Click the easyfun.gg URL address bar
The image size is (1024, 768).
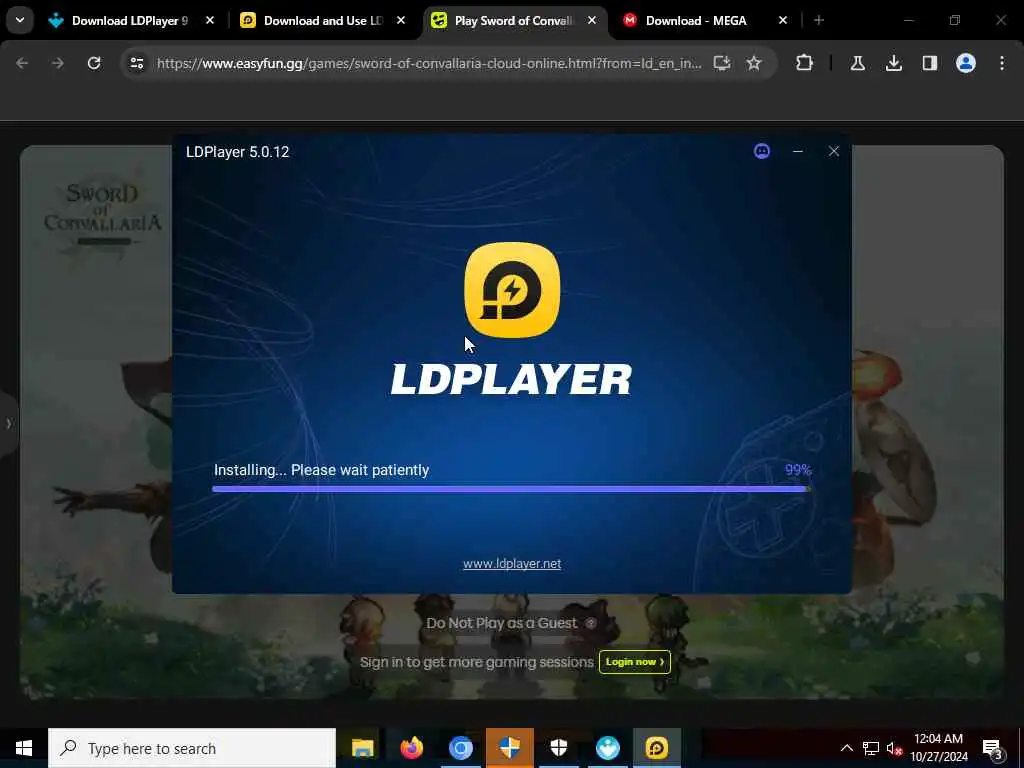pos(429,63)
